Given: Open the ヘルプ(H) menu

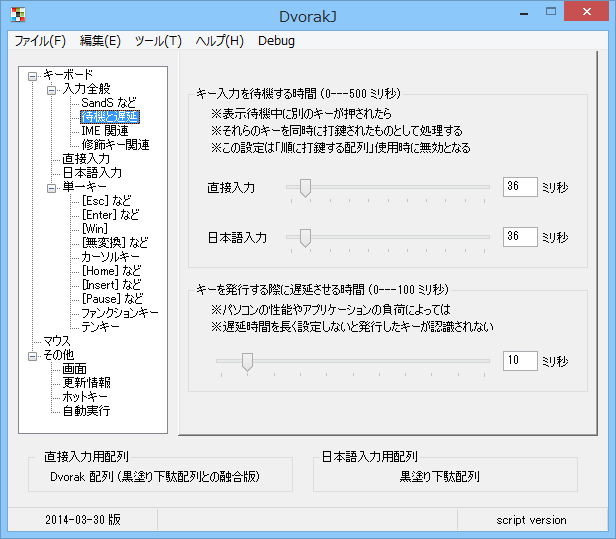Looking at the screenshot, I should 220,41.
